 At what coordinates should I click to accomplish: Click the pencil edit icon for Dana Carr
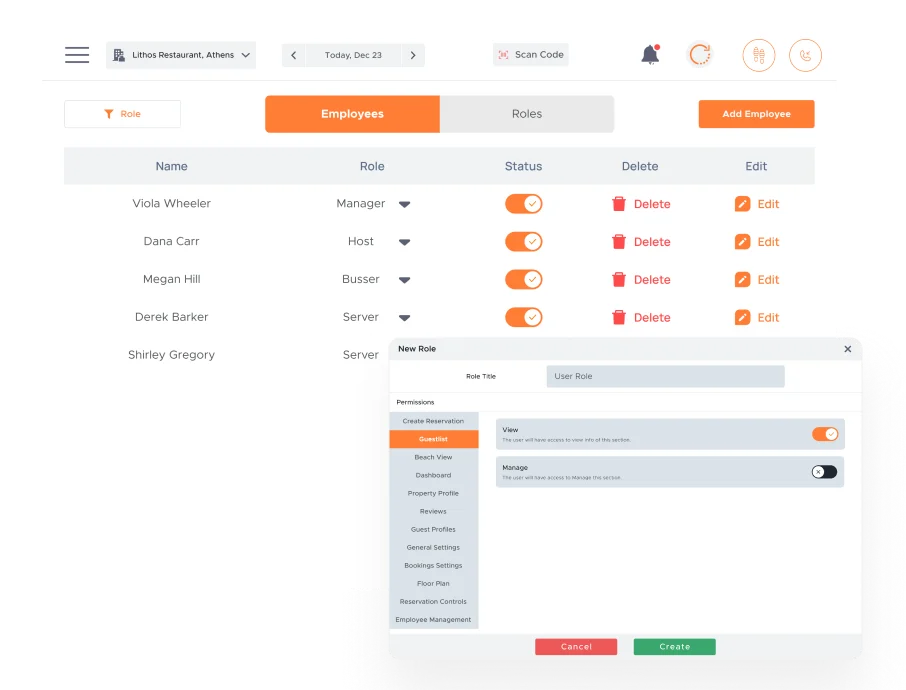(x=742, y=242)
